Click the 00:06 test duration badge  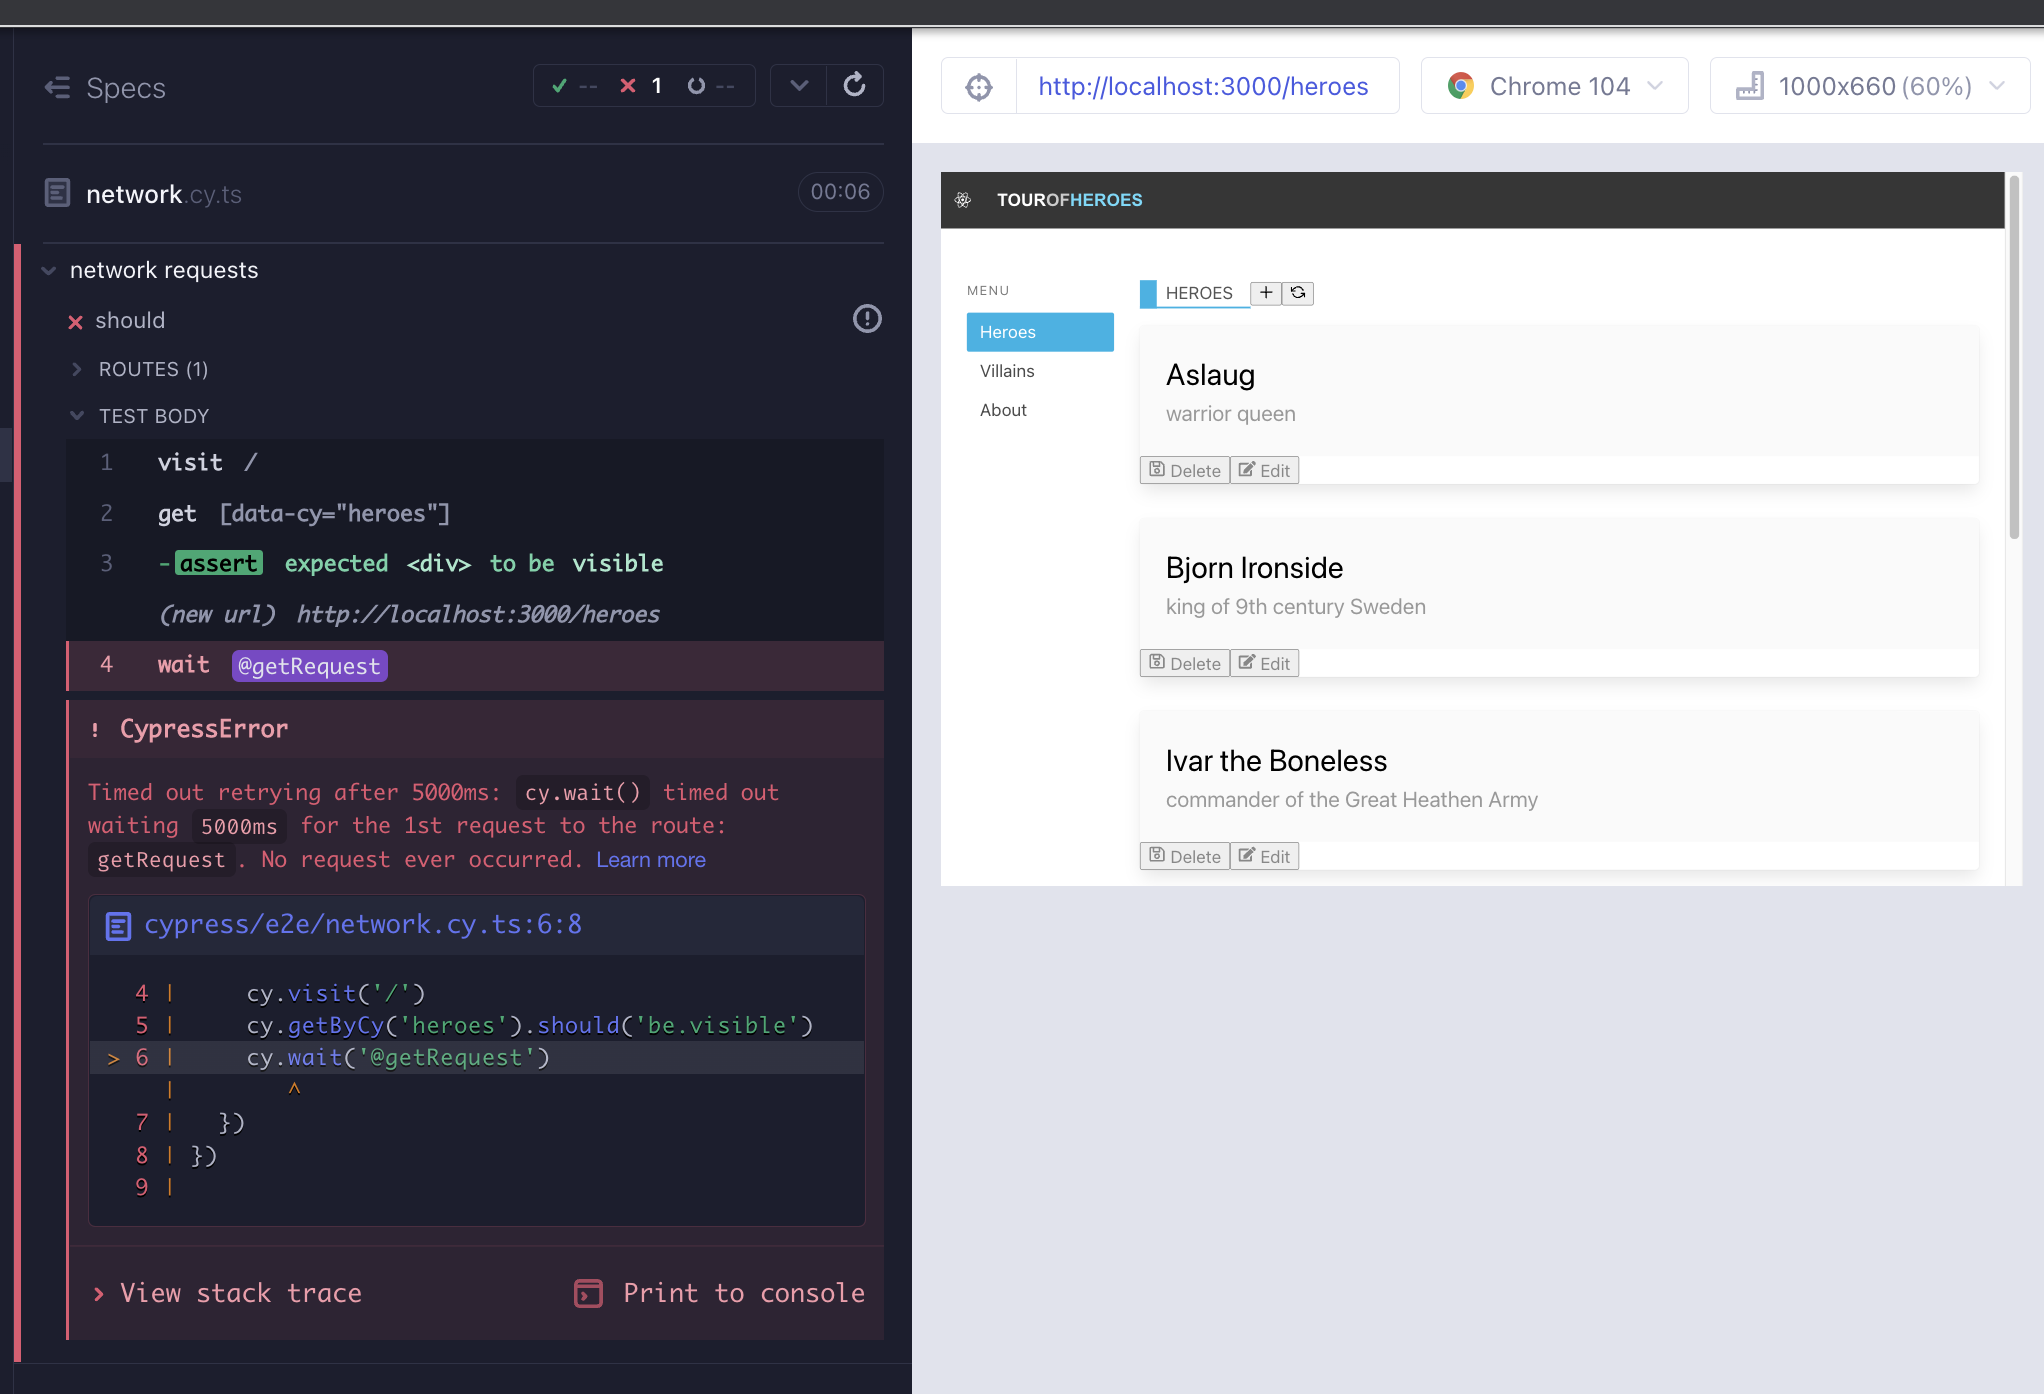point(840,192)
